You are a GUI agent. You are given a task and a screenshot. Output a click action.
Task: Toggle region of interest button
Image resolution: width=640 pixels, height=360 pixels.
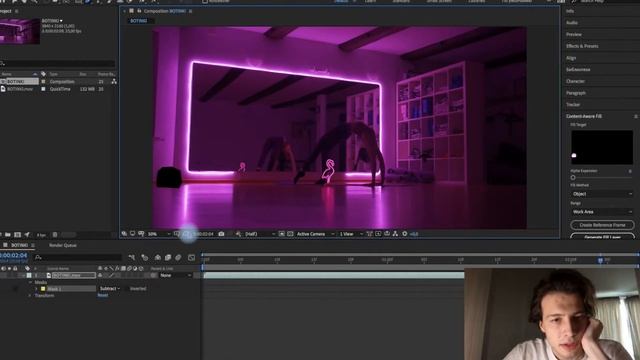[282, 234]
